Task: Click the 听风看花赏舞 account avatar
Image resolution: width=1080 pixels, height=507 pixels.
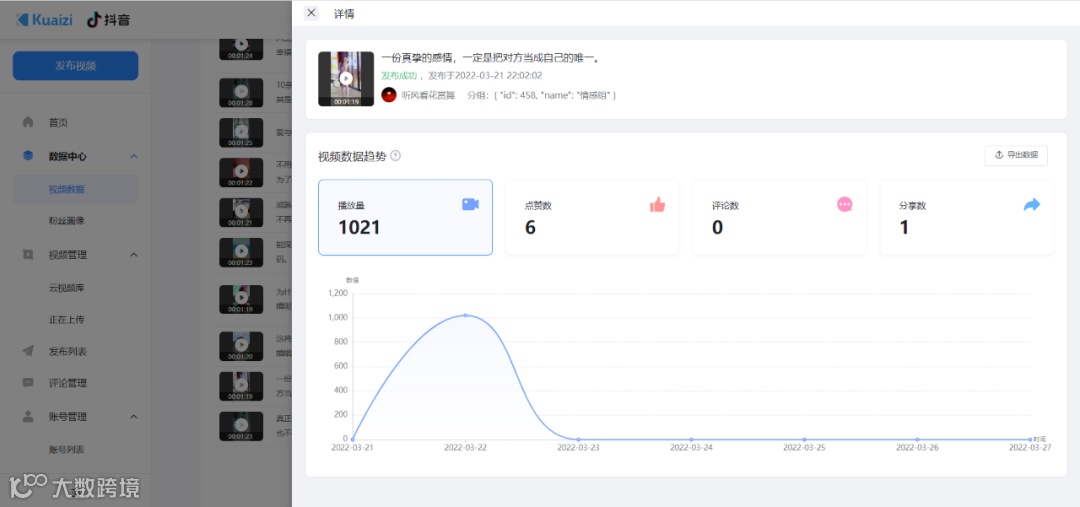Action: coord(389,95)
